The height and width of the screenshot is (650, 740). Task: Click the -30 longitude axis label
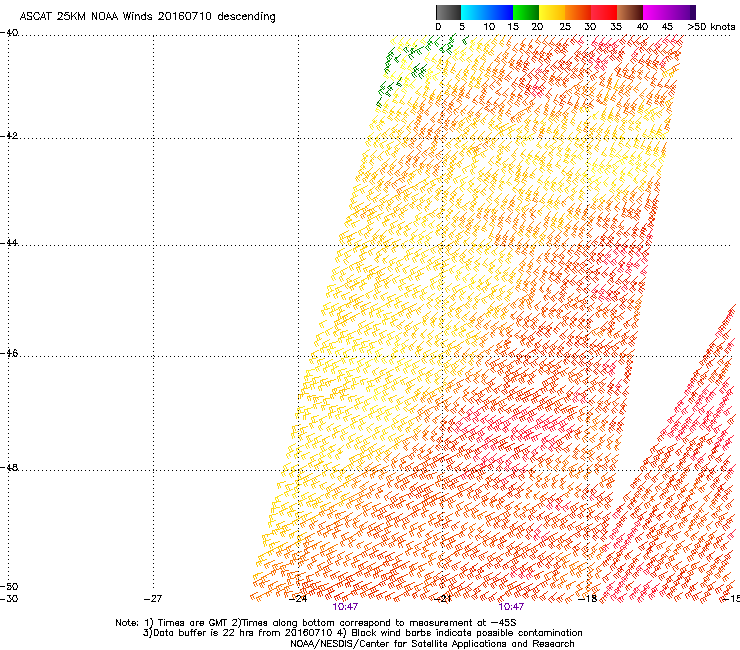9,599
